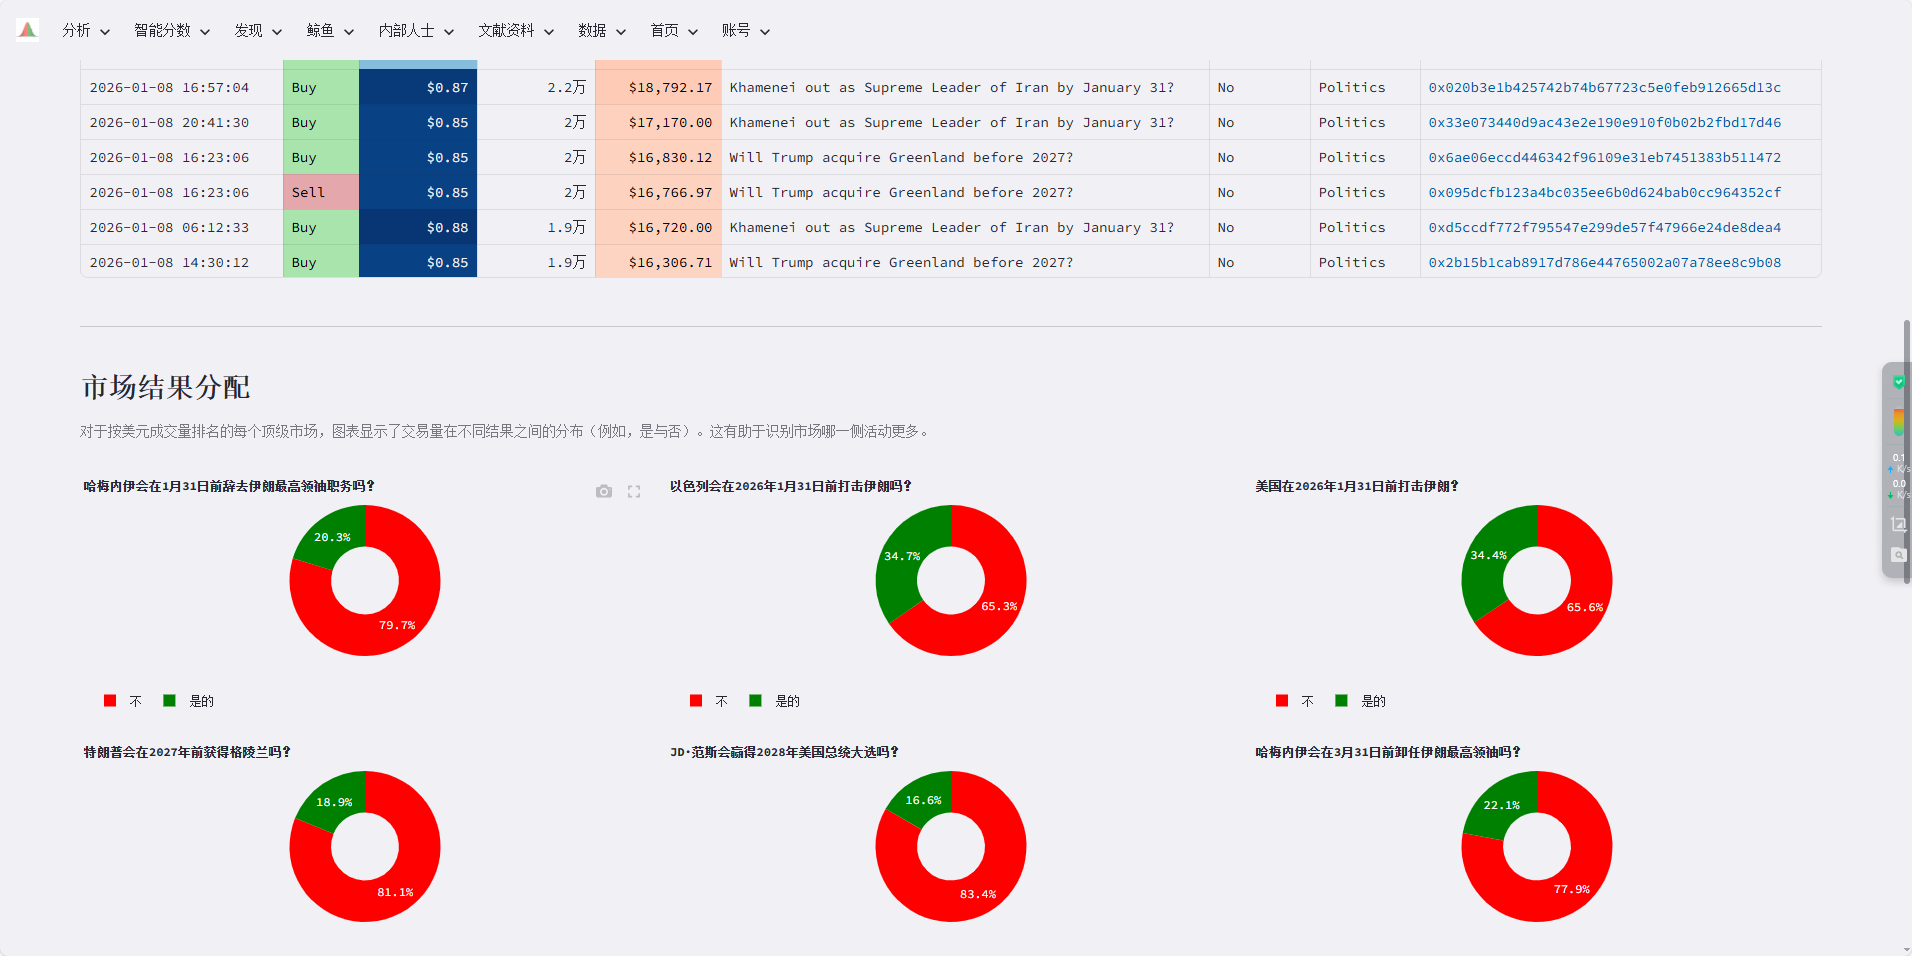
Task: Open wallet address starting with 0x2b15b1cab
Action: click(1604, 263)
